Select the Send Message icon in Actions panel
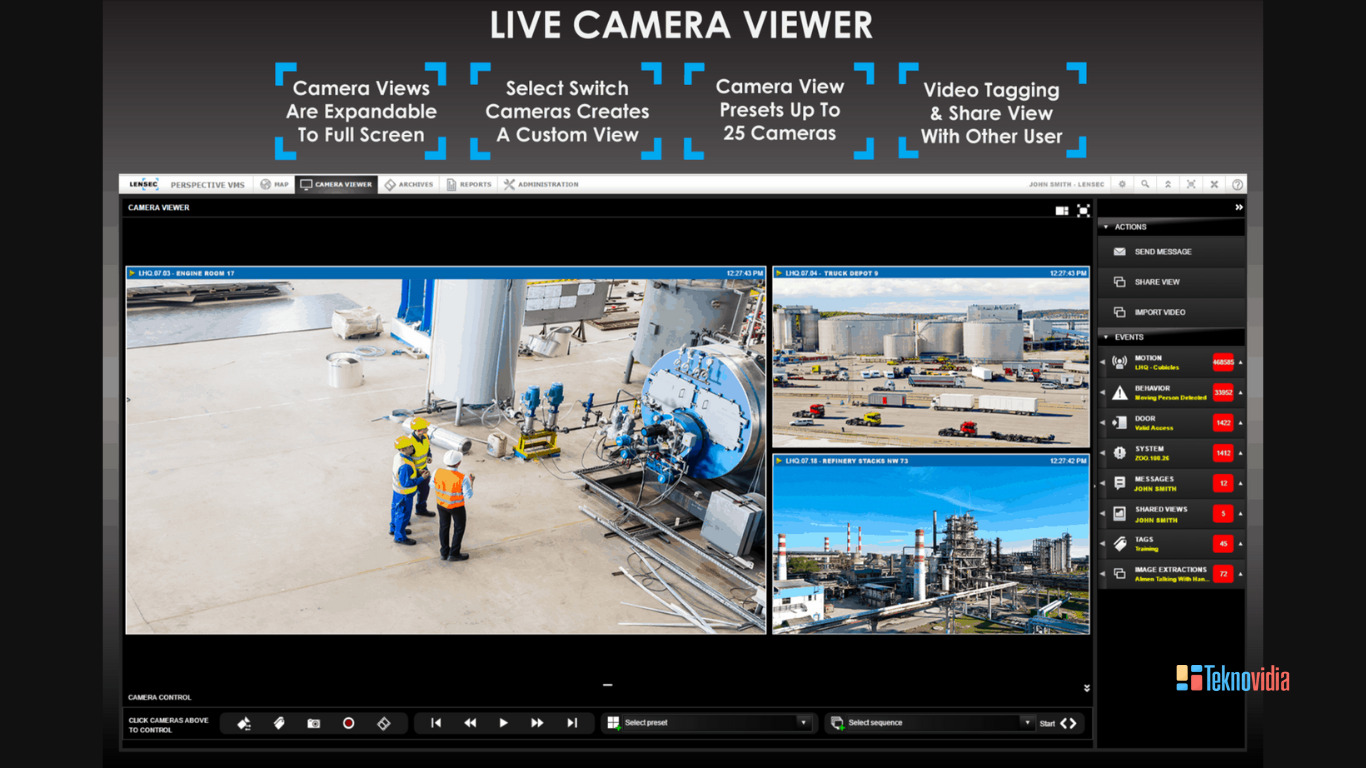1366x768 pixels. coord(1119,251)
